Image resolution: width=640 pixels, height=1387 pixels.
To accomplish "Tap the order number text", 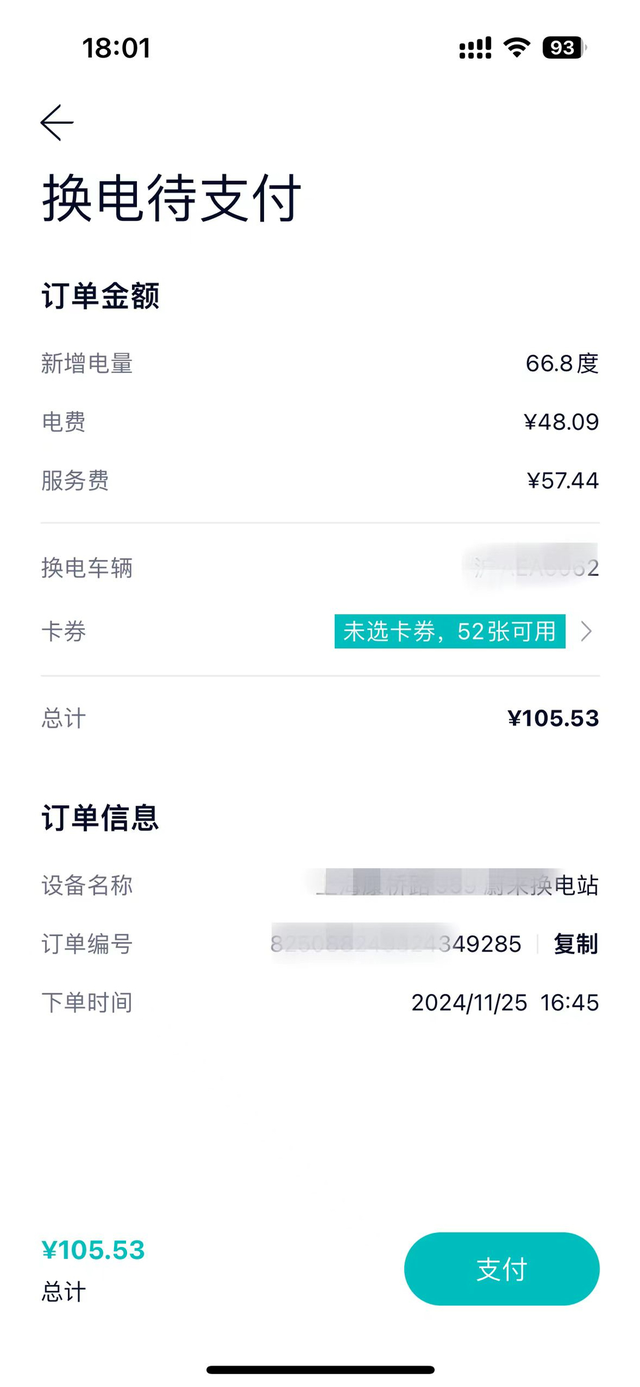I will click(397, 944).
